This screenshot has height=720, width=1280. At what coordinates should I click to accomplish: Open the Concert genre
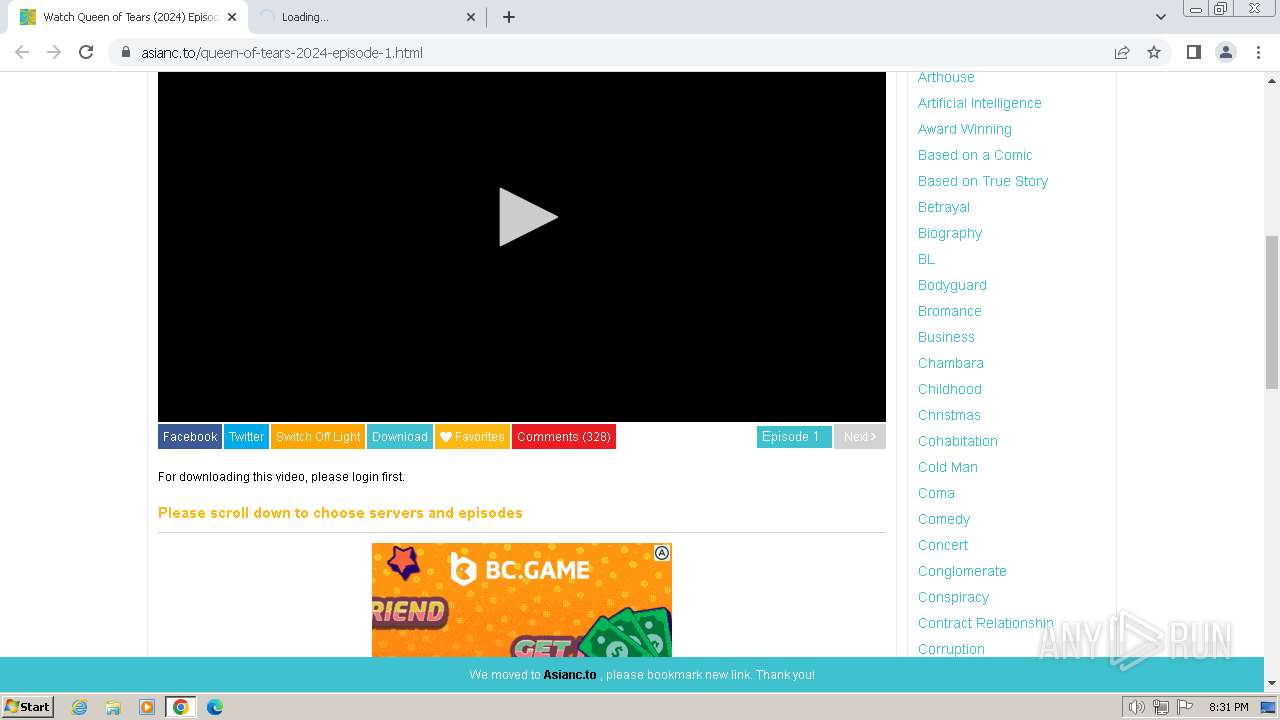click(943, 545)
